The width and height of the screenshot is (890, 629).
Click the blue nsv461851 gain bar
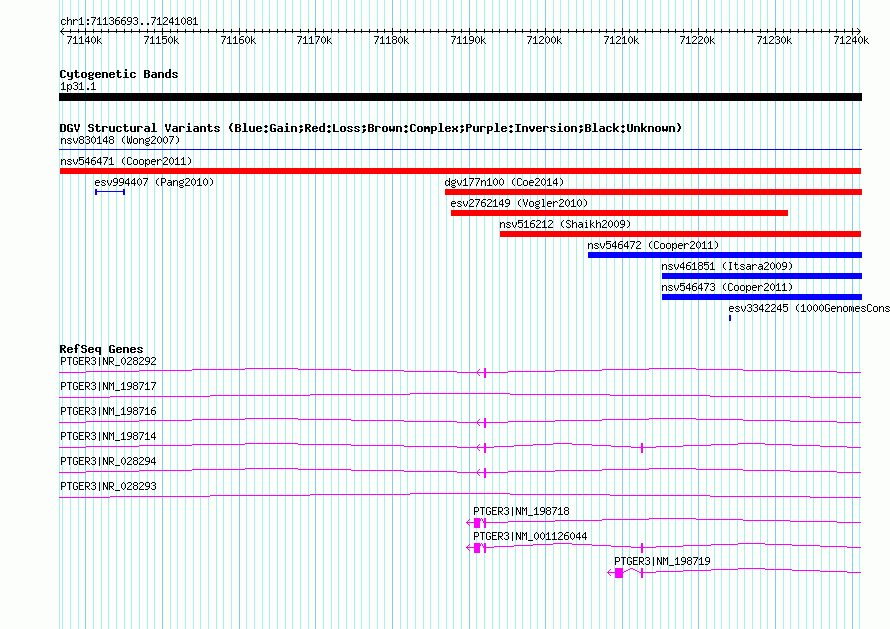click(x=762, y=276)
